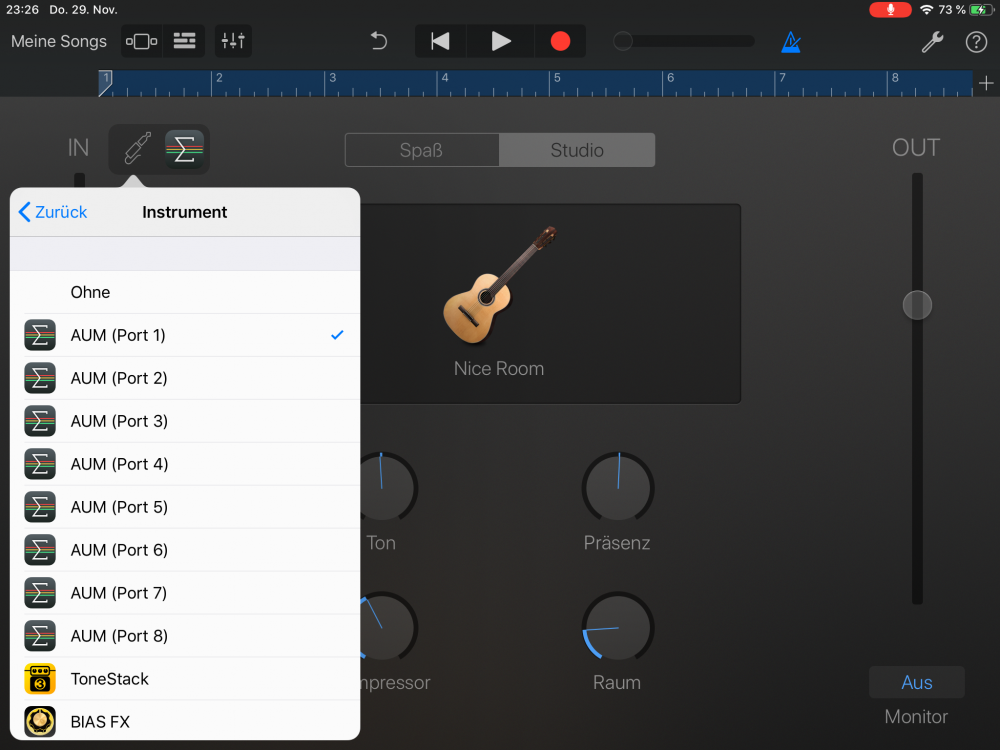Switch to the Spaß tab
Viewport: 1000px width, 750px height.
pyautogui.click(x=421, y=151)
